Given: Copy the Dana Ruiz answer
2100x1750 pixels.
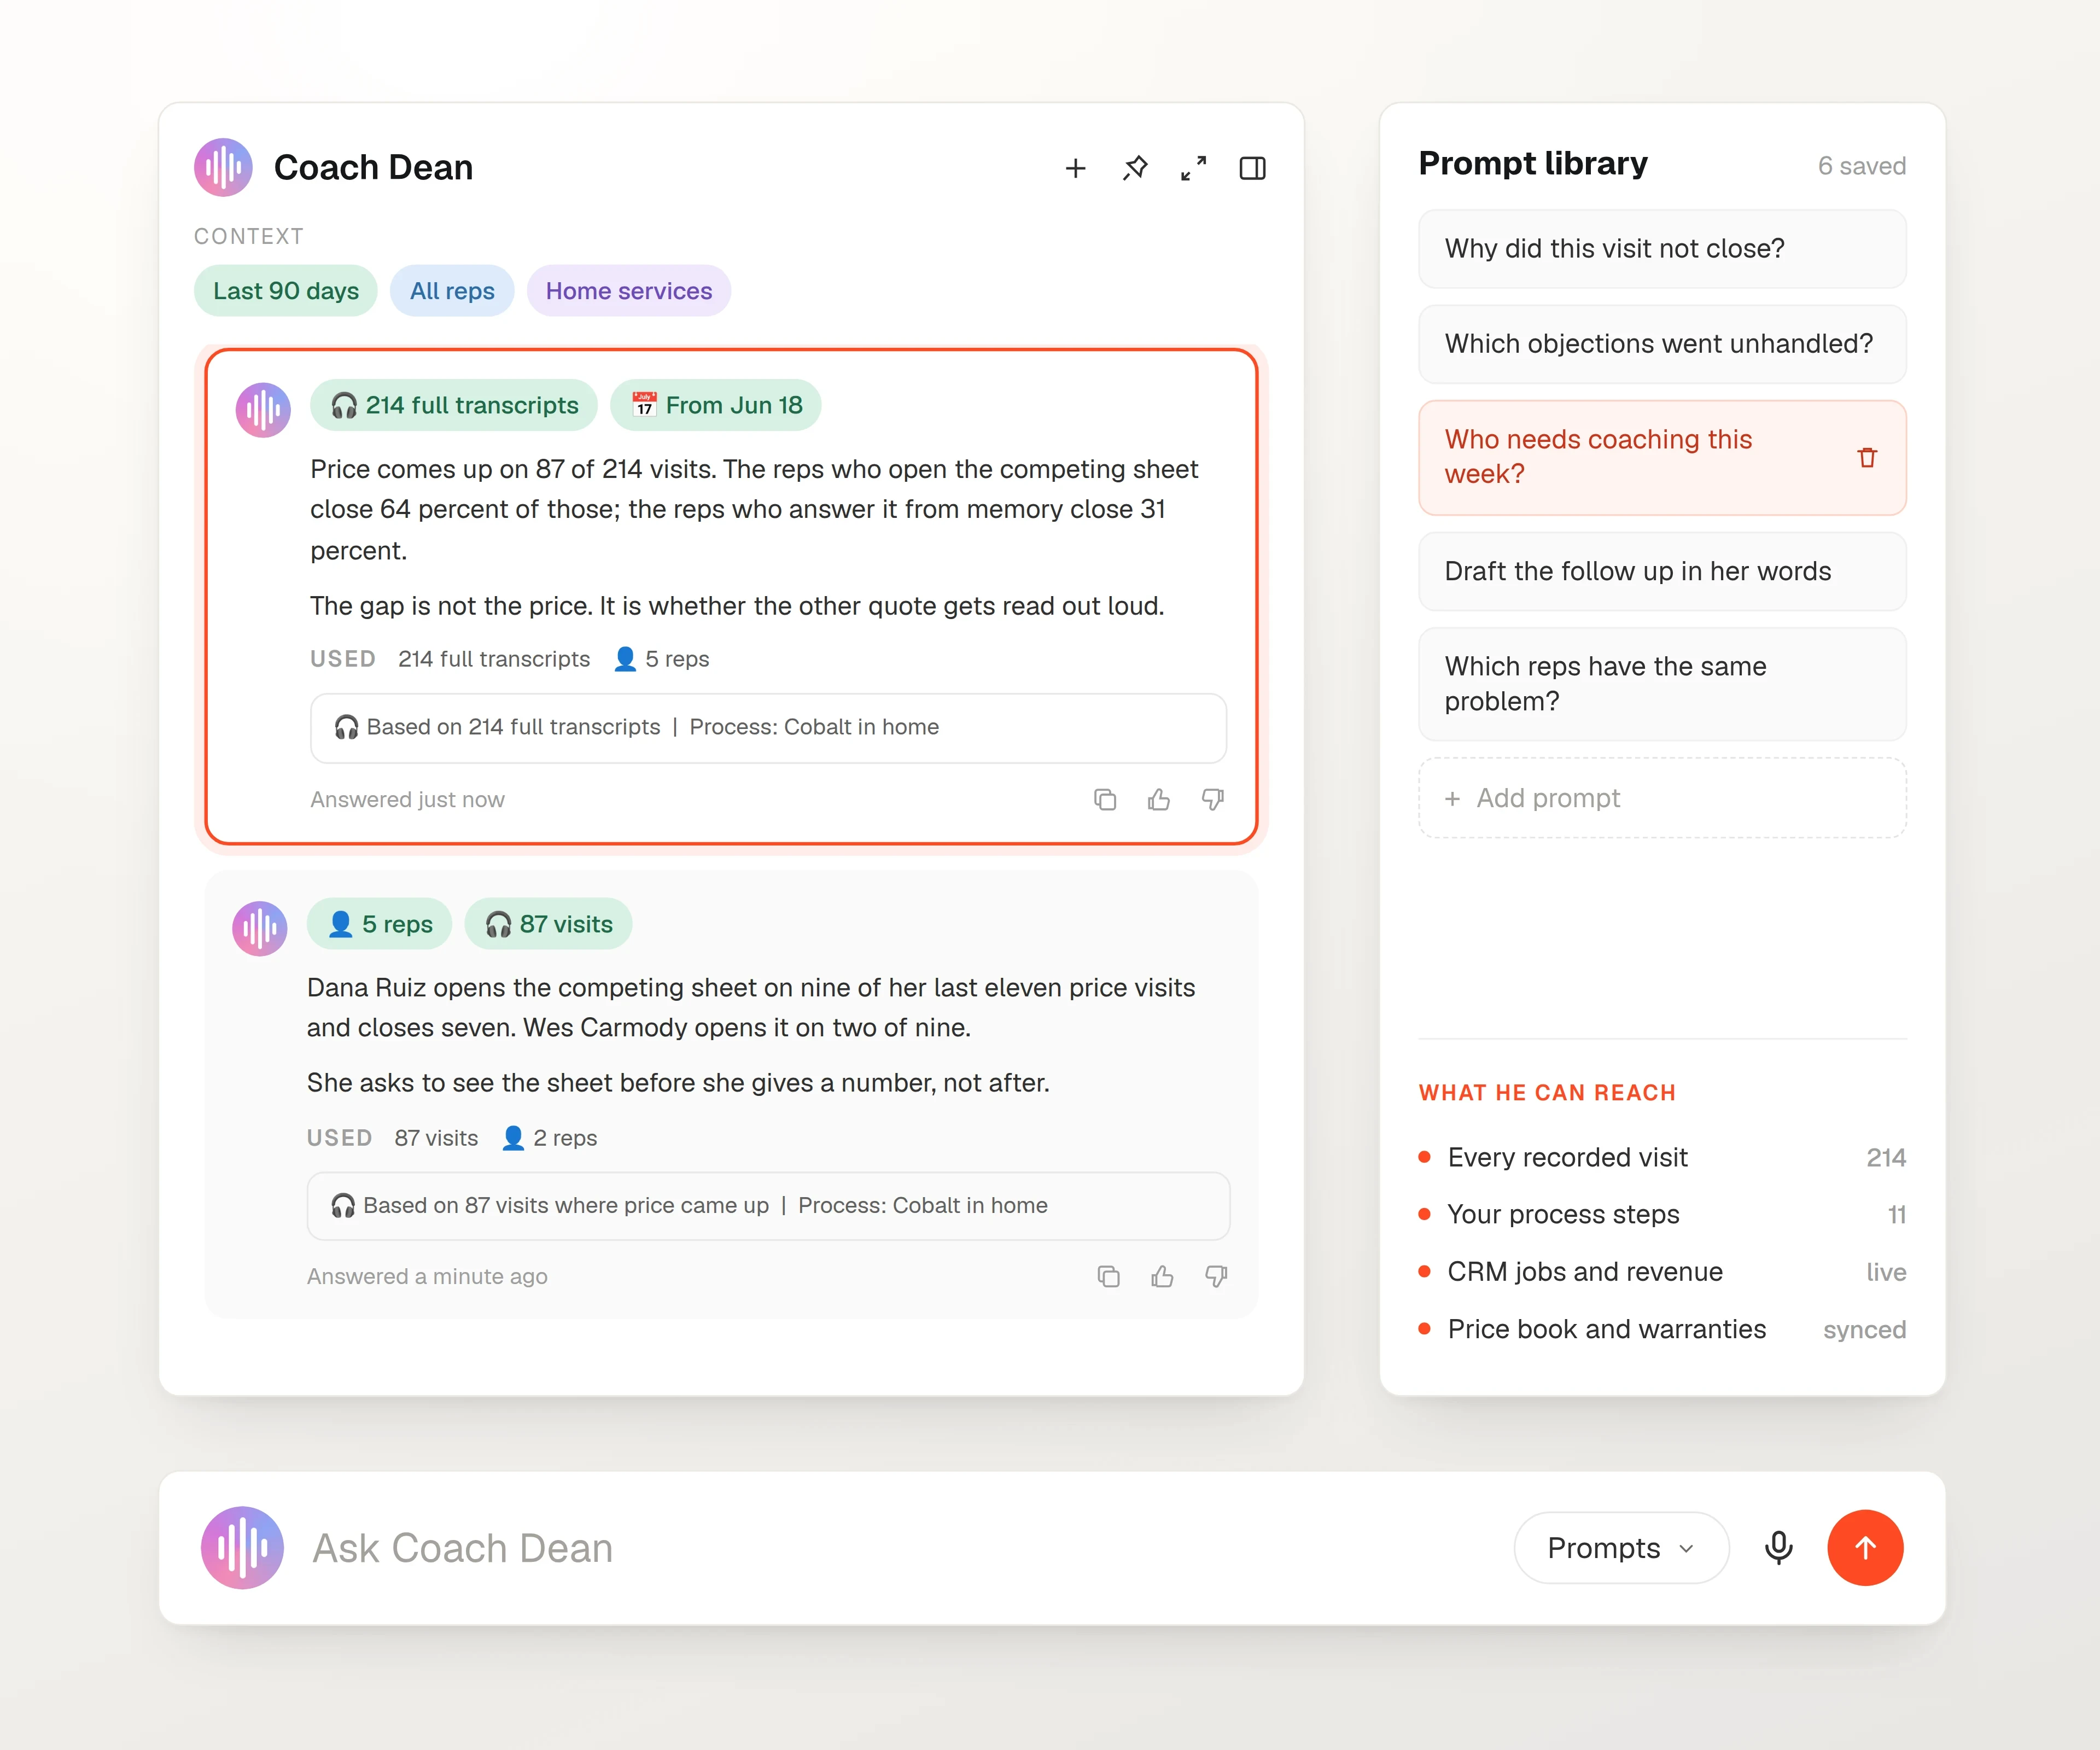Looking at the screenshot, I should coord(1108,1276).
